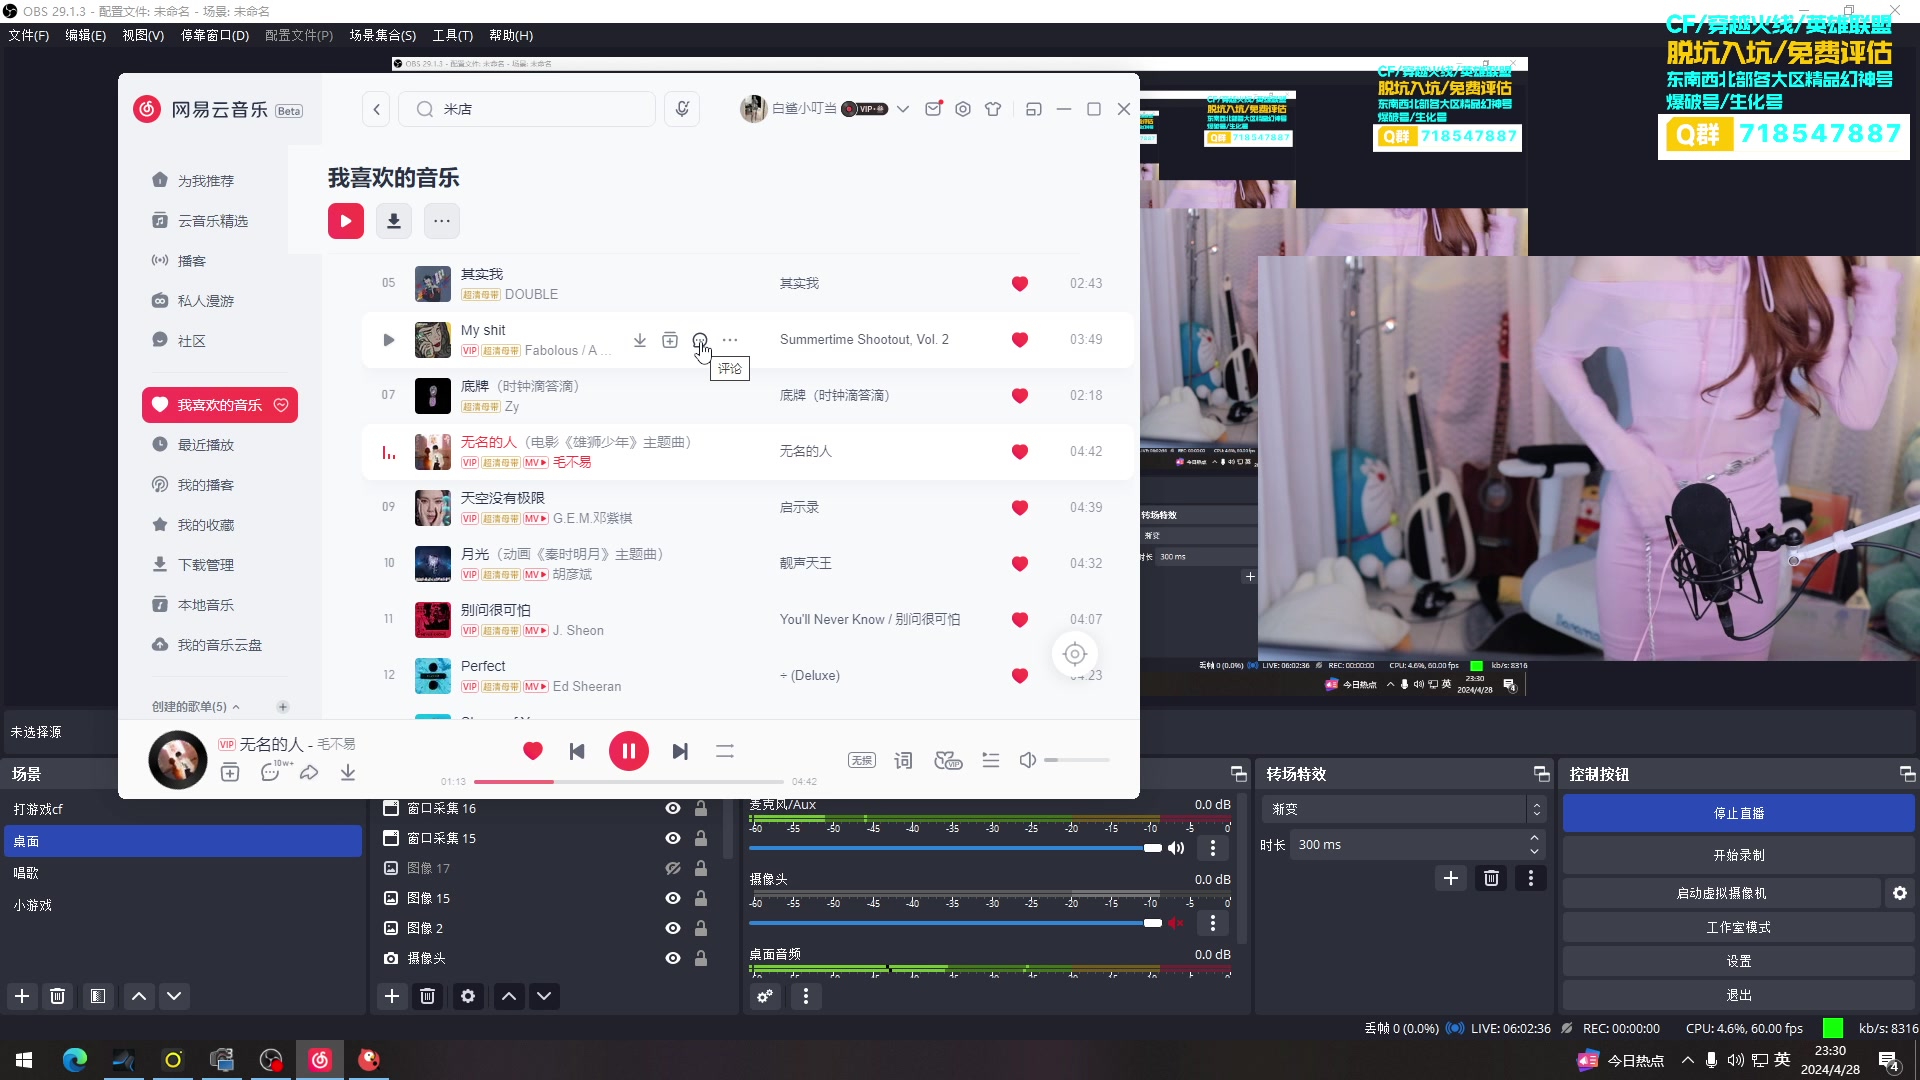
Task: Download the My shit song
Action: coord(640,340)
